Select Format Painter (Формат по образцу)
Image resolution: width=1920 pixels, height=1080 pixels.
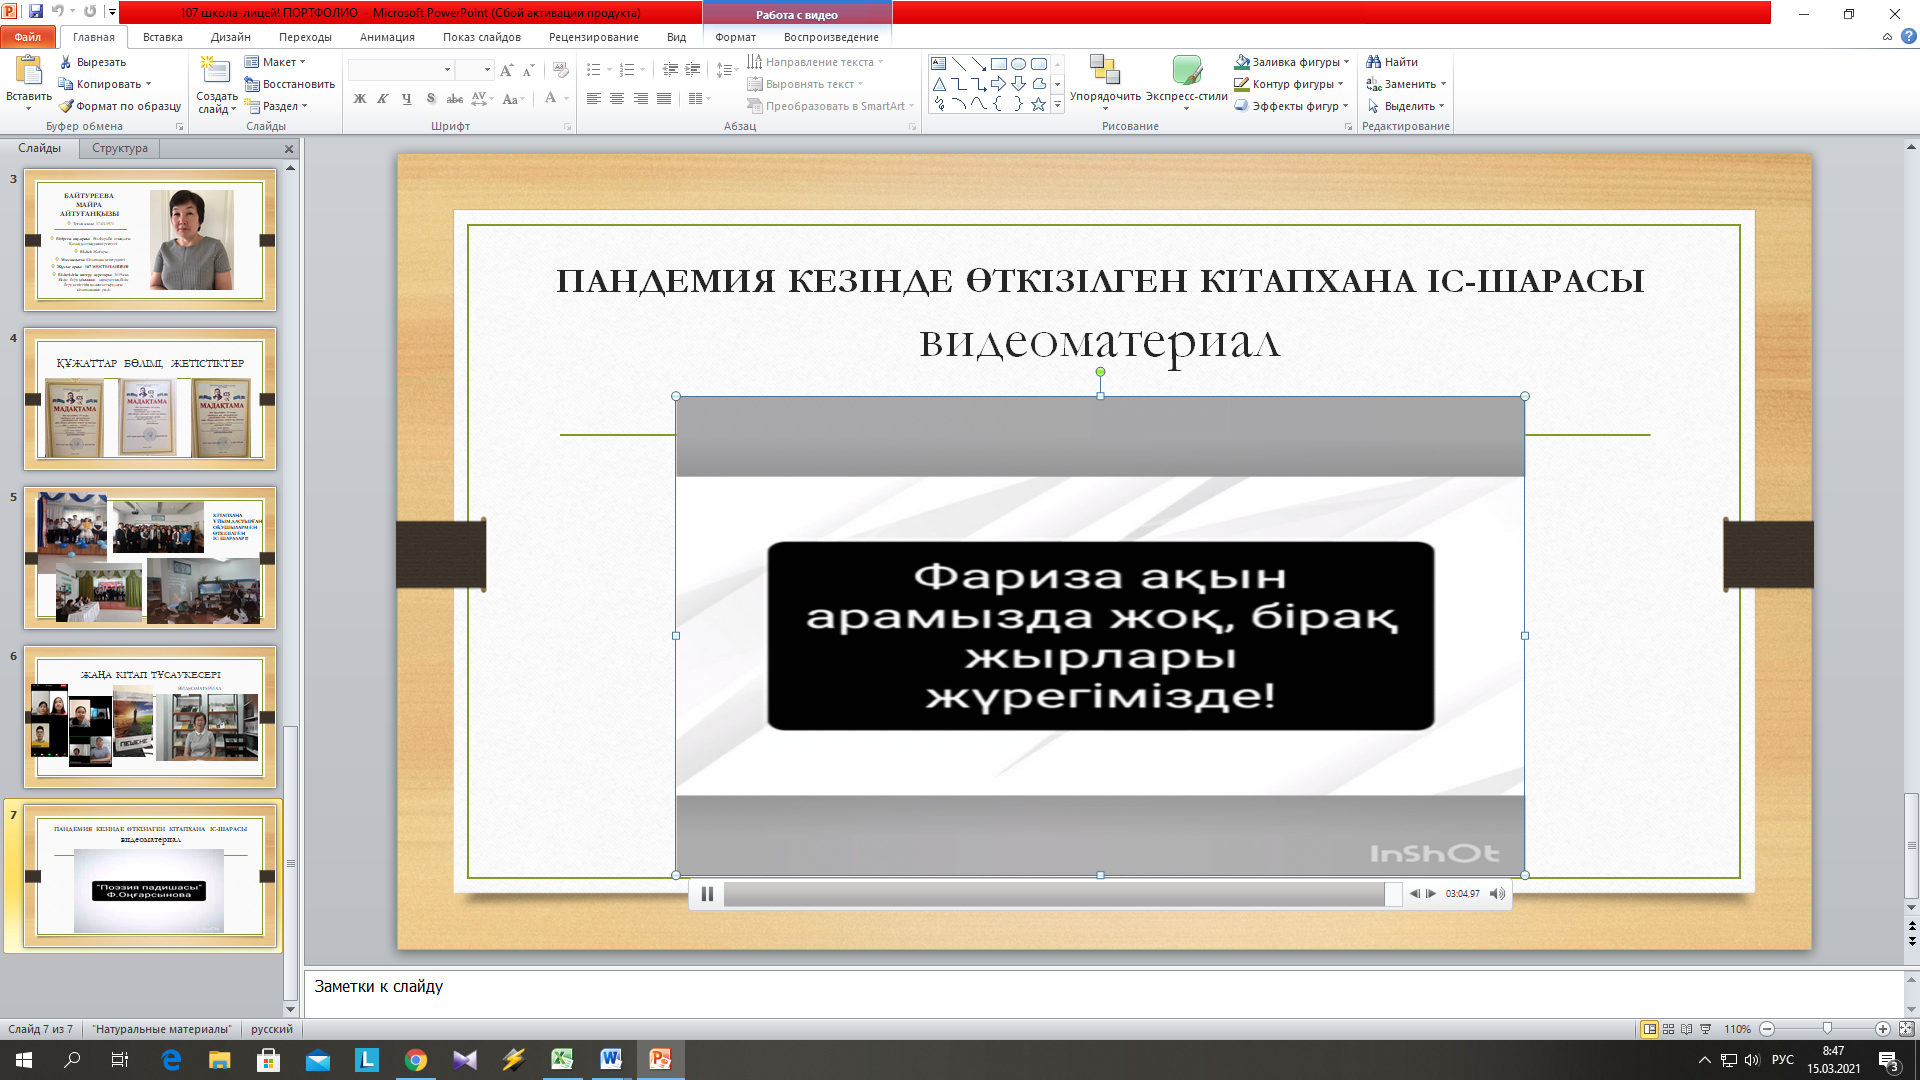click(x=120, y=106)
